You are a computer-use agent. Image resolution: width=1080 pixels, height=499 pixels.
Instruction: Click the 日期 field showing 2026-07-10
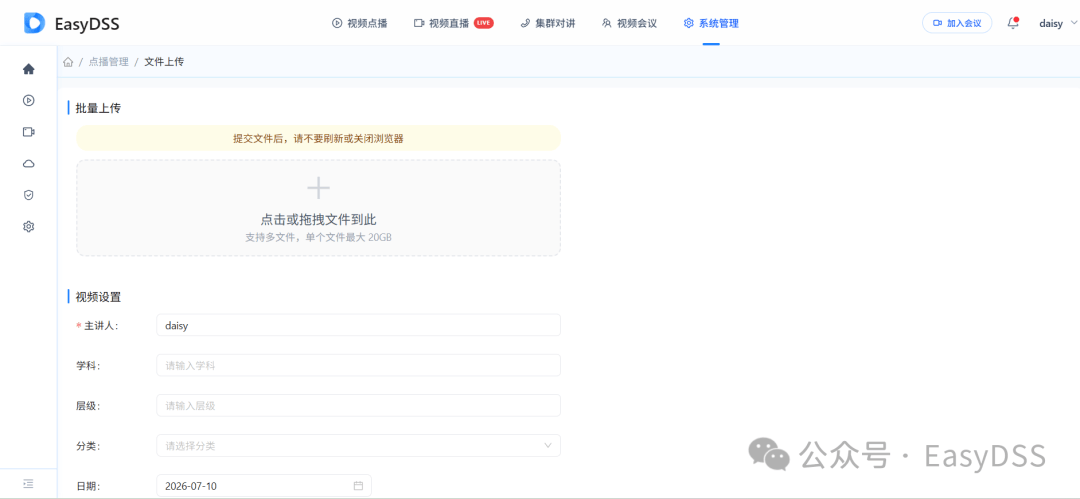(264, 486)
